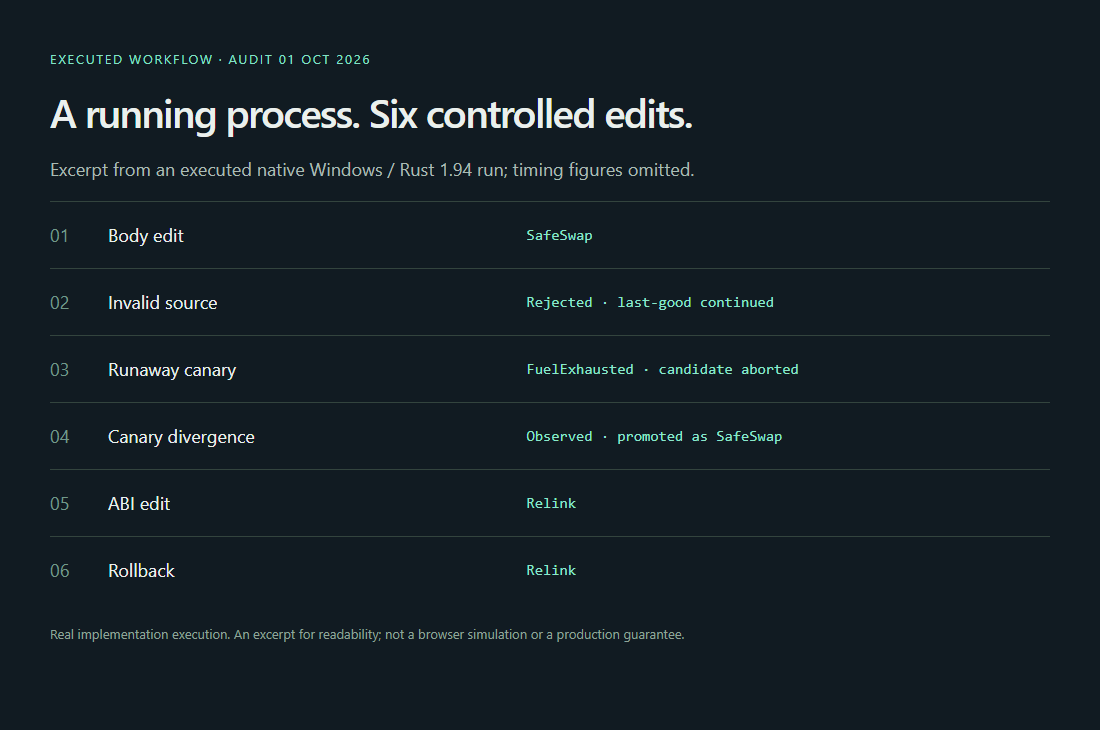Screen dimensions: 1100x730
Task: Click the 'Relink' result for Rollback
Action: tap(551, 570)
